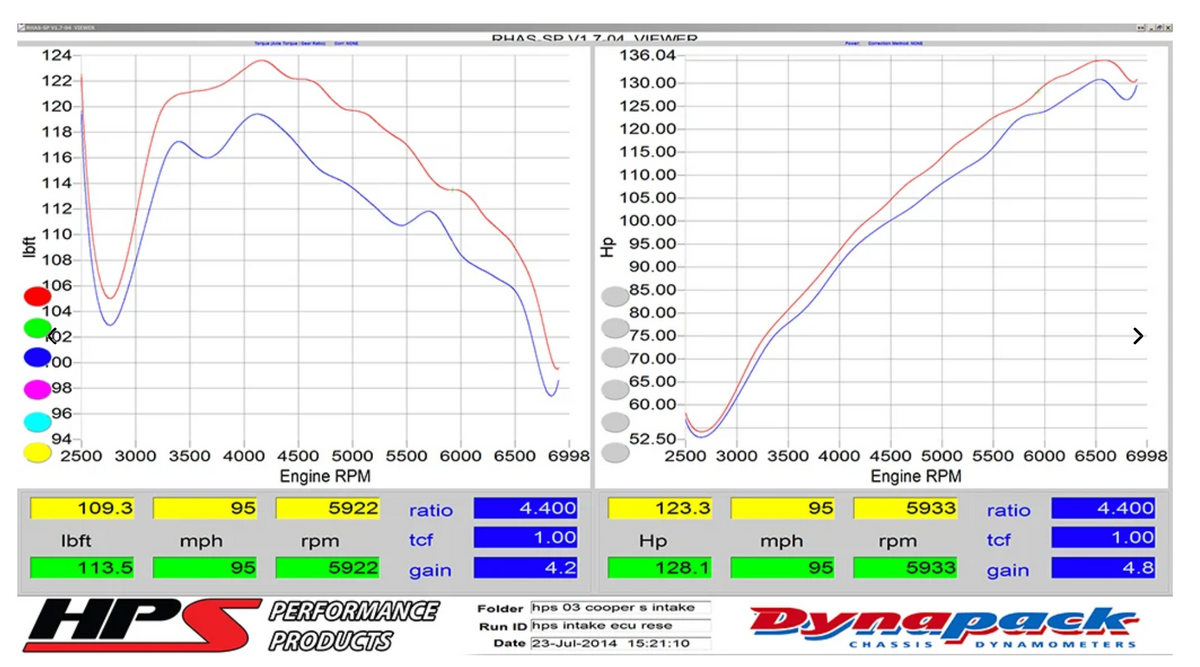Click the Folder field 'hps 03 cooper s intake'

click(620, 608)
